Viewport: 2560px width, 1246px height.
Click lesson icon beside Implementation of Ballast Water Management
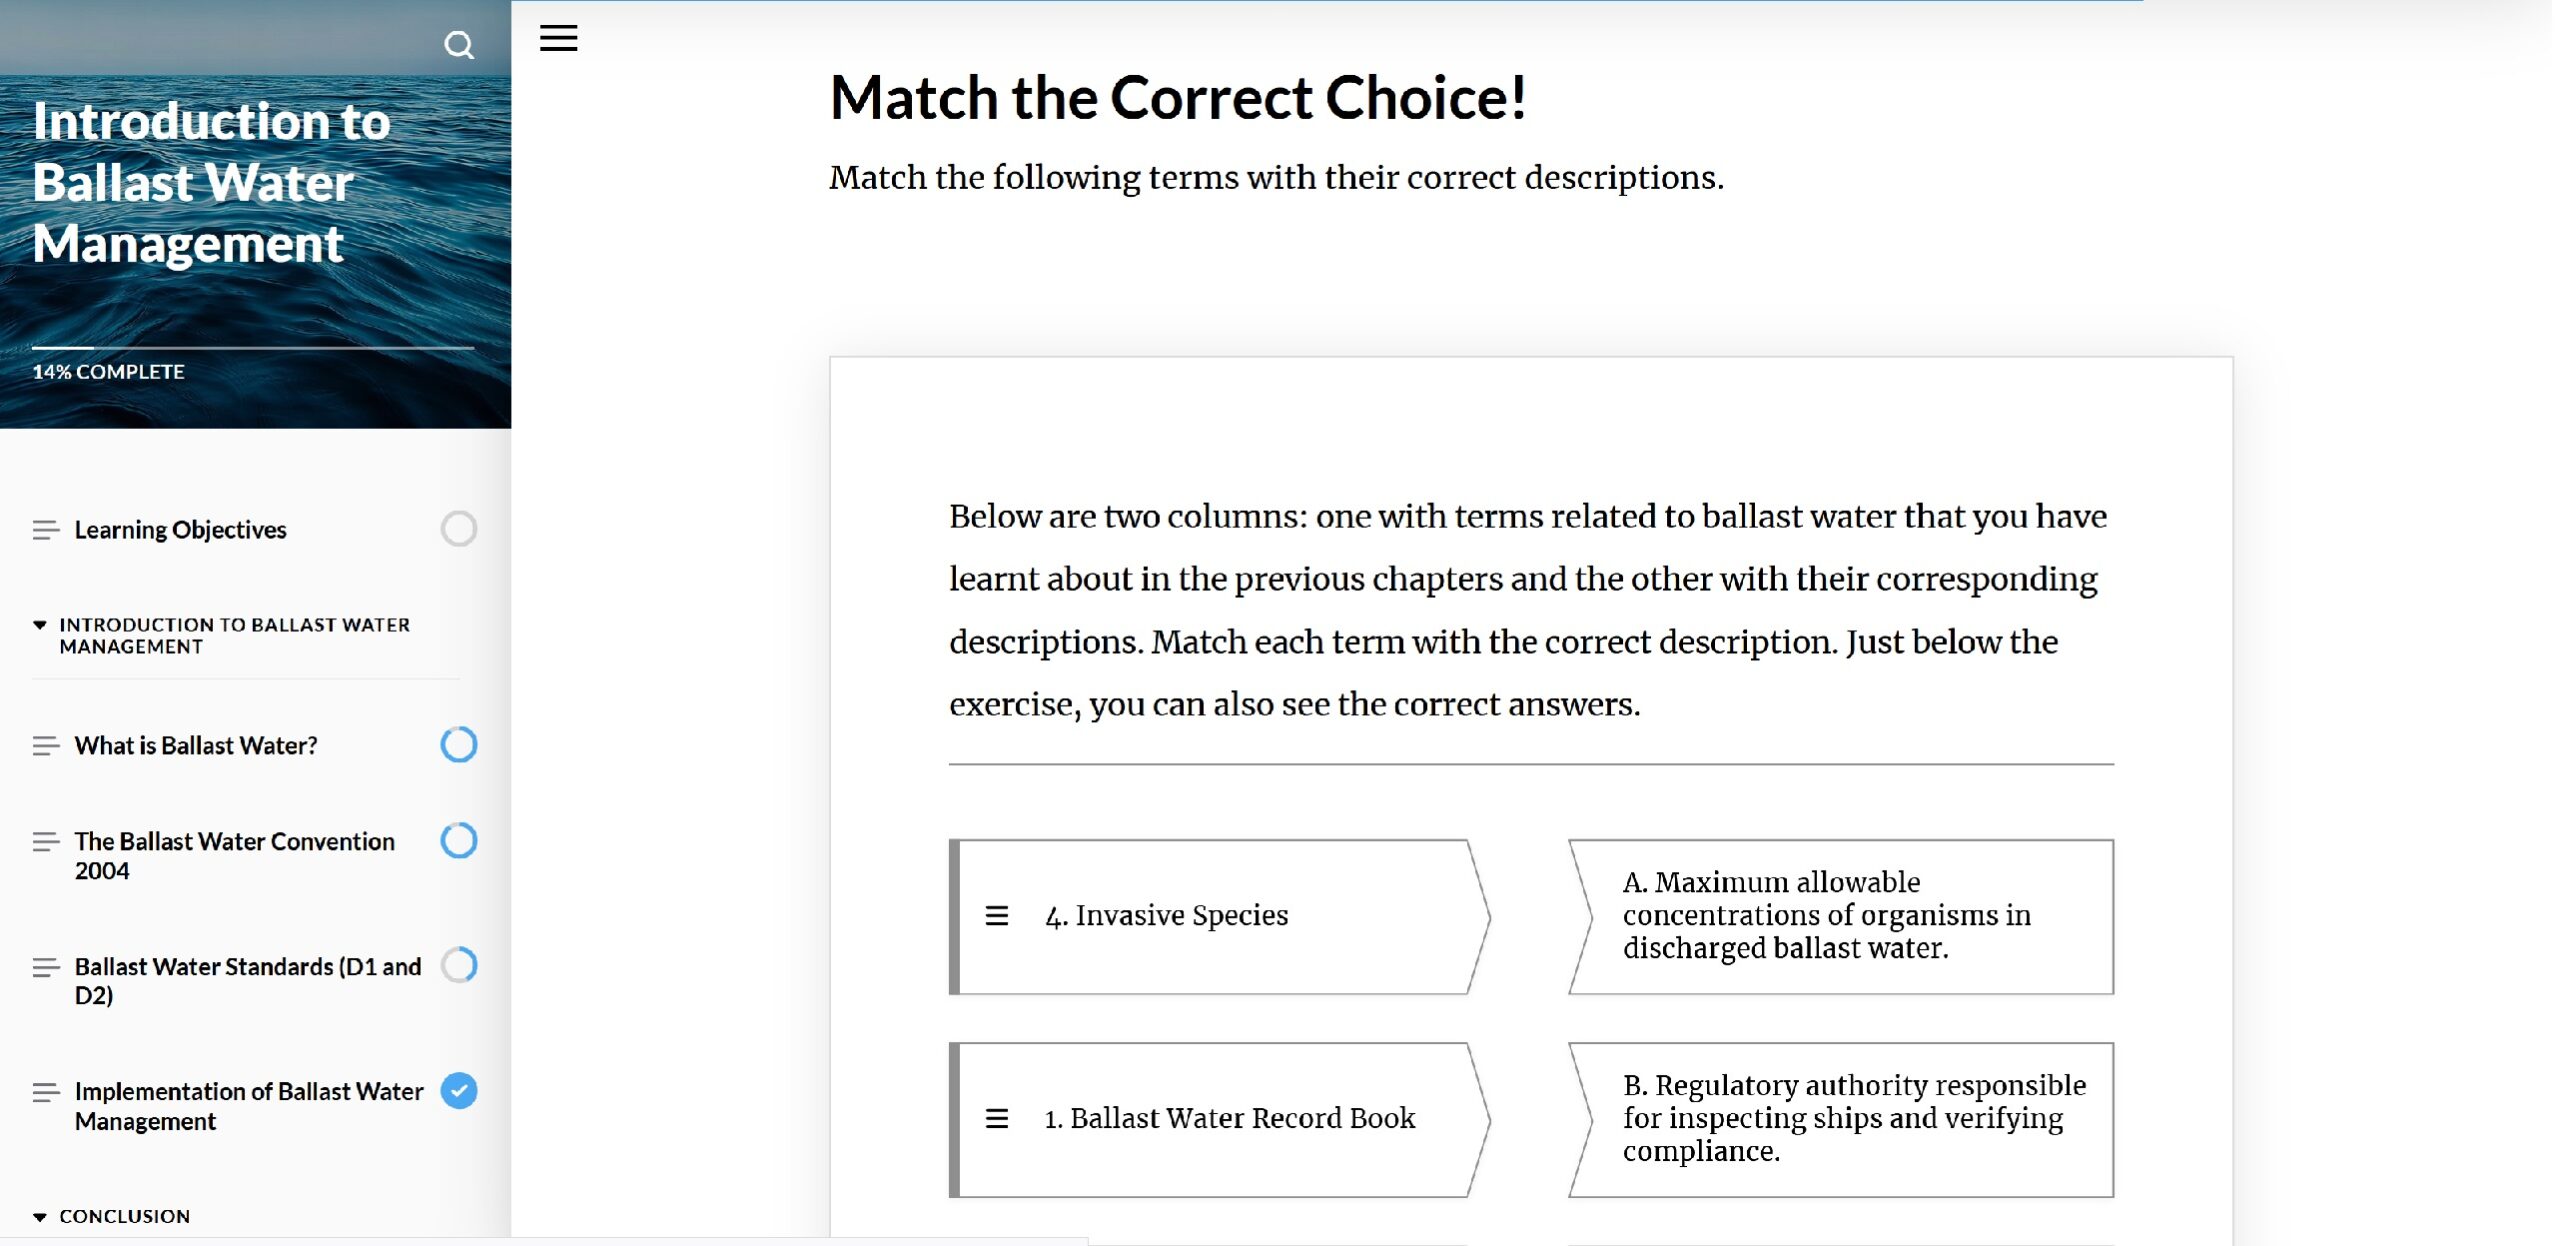pyautogui.click(x=45, y=1092)
